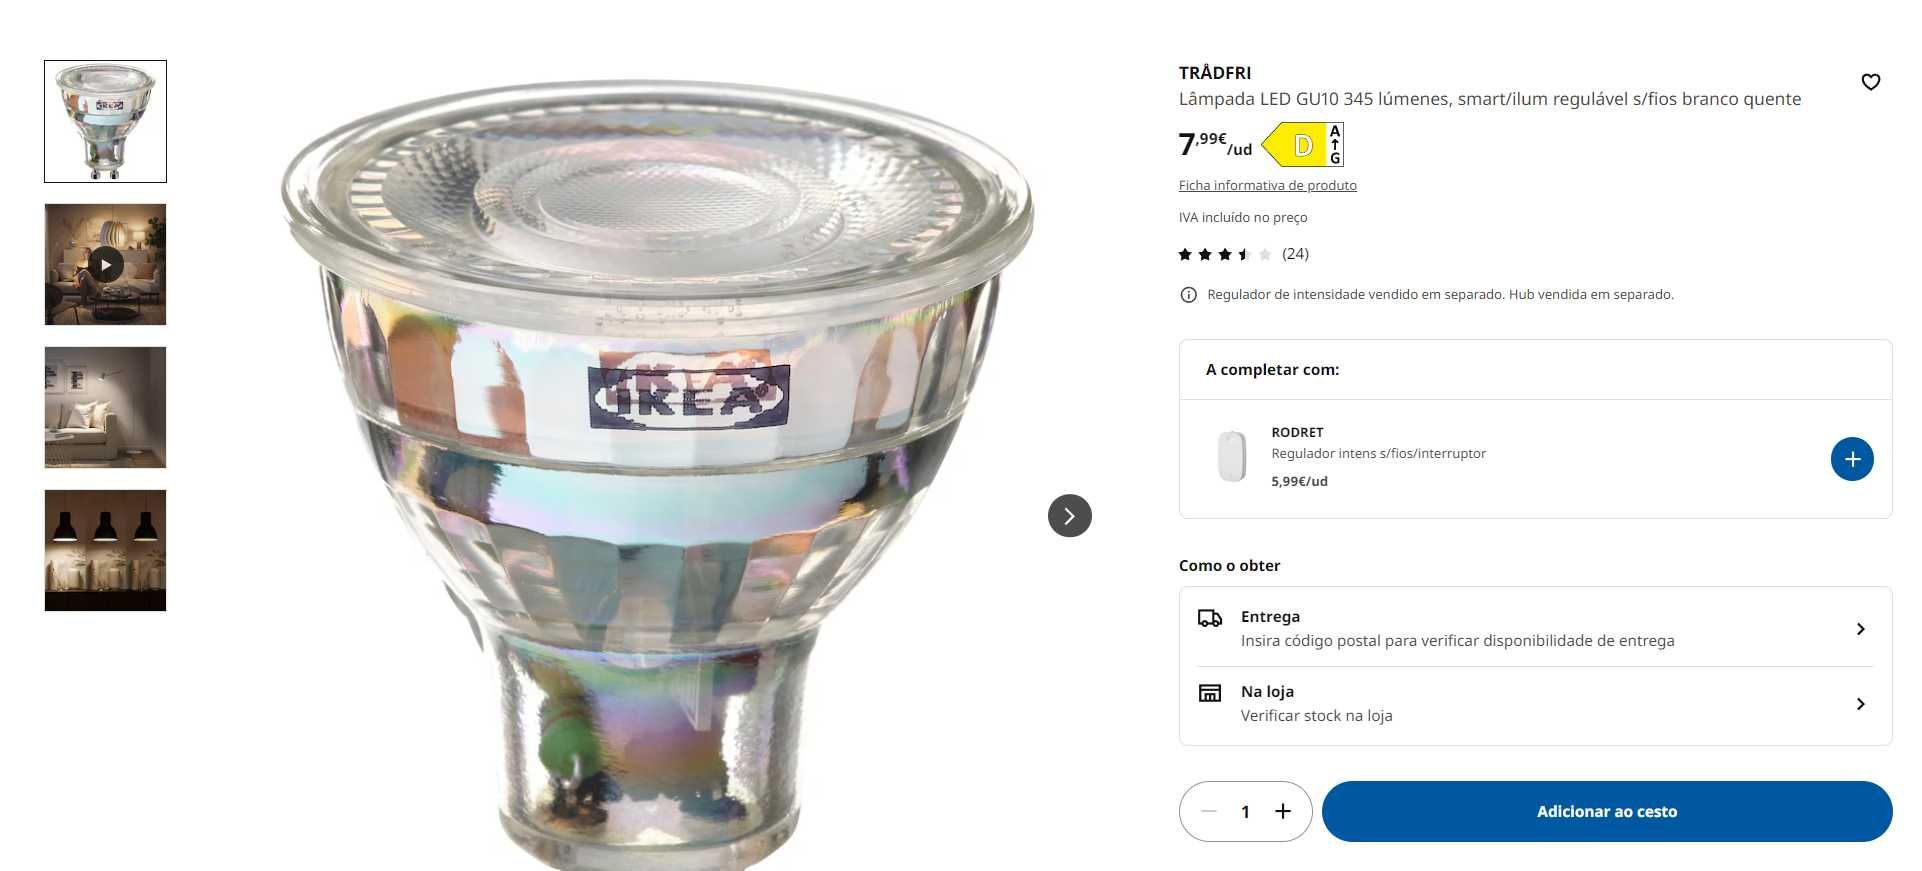Click the quantity input field
1922x871 pixels.
1245,811
